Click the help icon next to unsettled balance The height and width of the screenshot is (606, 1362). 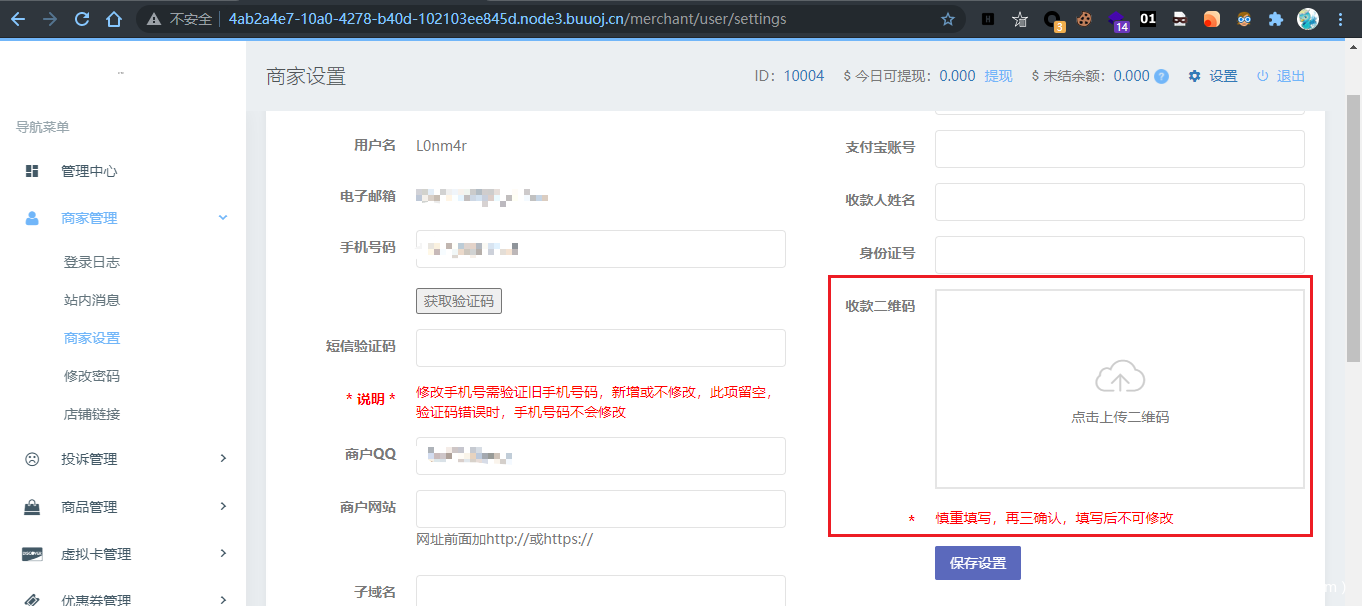[x=1161, y=77]
